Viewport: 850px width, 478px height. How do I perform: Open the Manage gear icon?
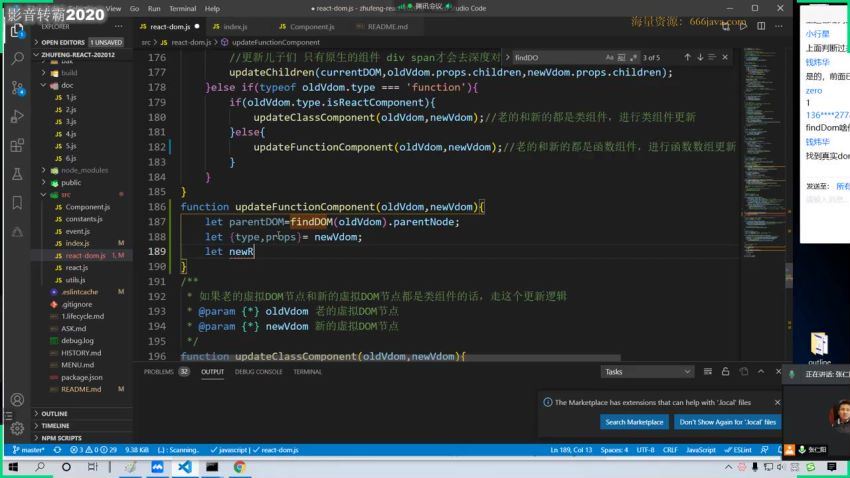pos(17,429)
